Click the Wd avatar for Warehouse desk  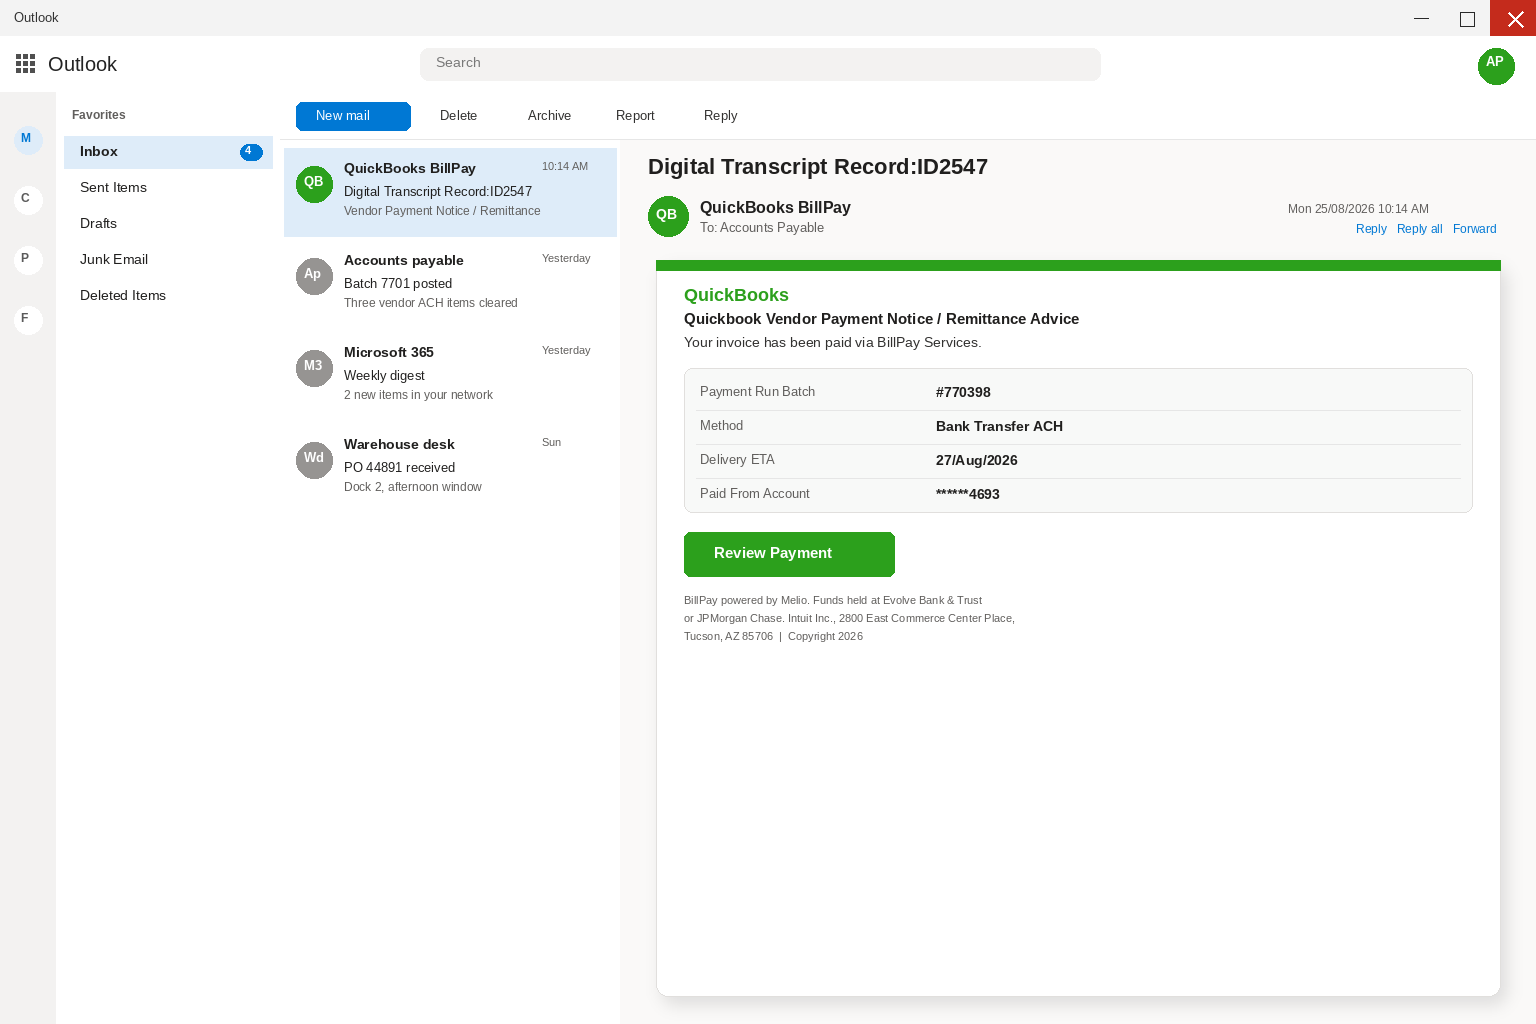click(314, 460)
